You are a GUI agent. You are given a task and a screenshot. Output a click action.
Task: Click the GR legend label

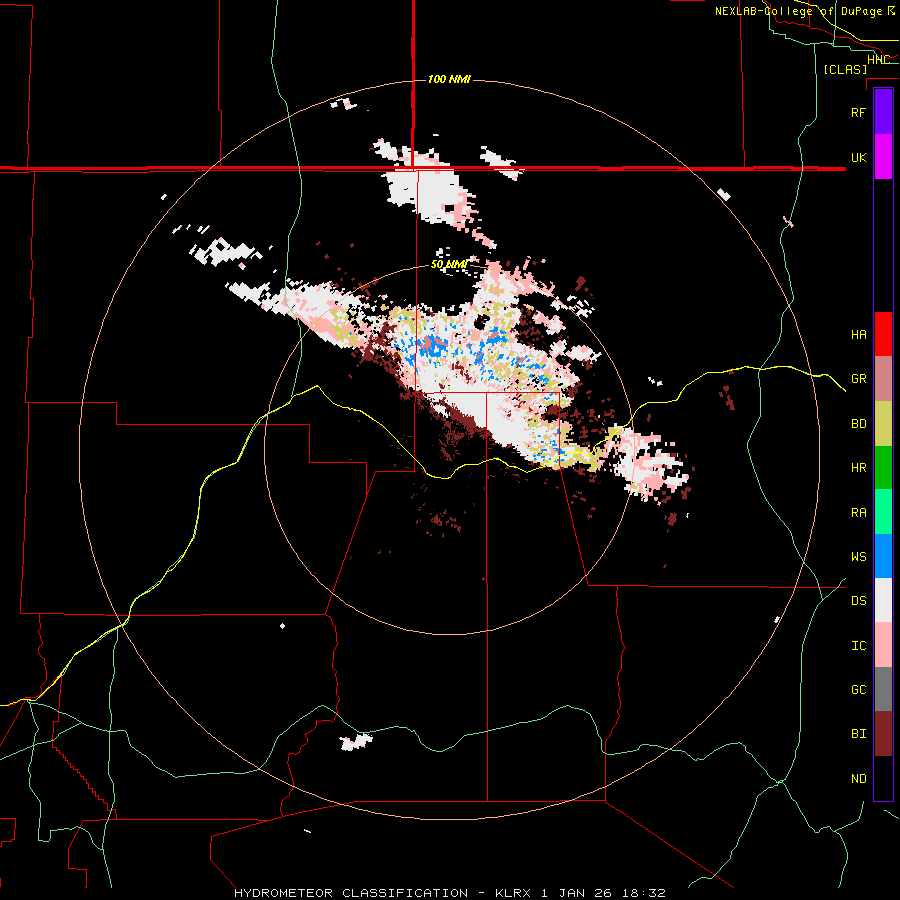[x=858, y=379]
